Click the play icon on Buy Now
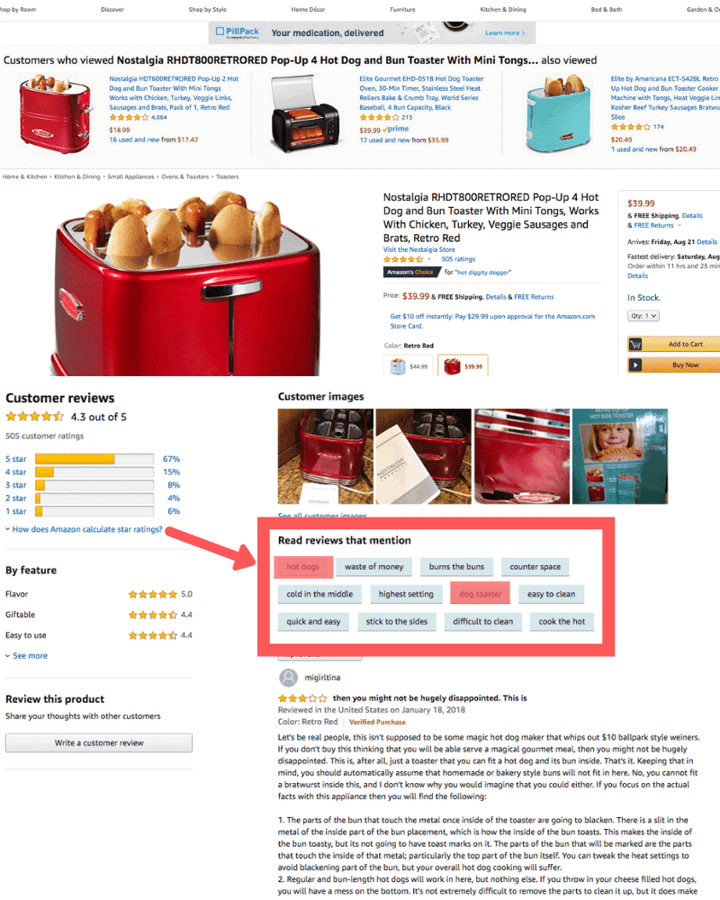 (635, 364)
